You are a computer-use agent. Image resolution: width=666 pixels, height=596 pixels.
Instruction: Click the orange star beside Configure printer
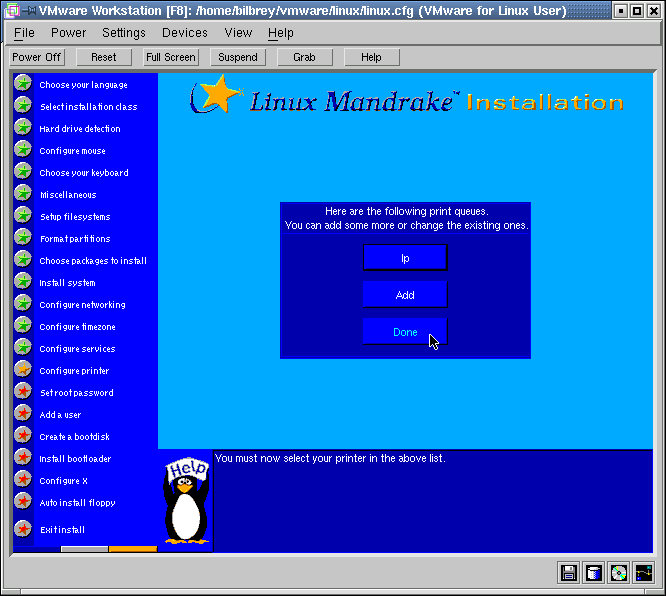point(23,370)
